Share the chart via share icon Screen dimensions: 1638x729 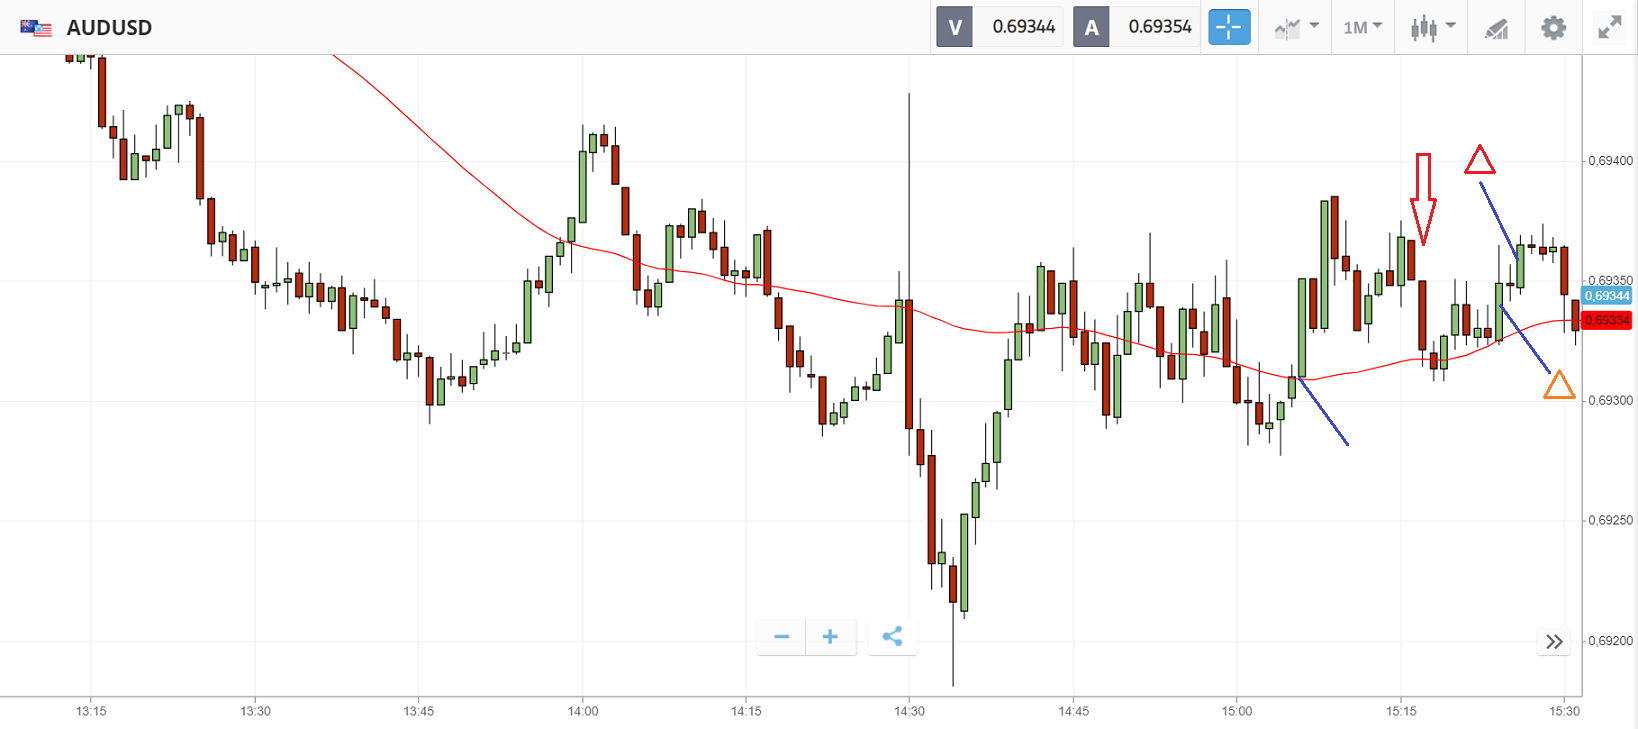point(892,637)
